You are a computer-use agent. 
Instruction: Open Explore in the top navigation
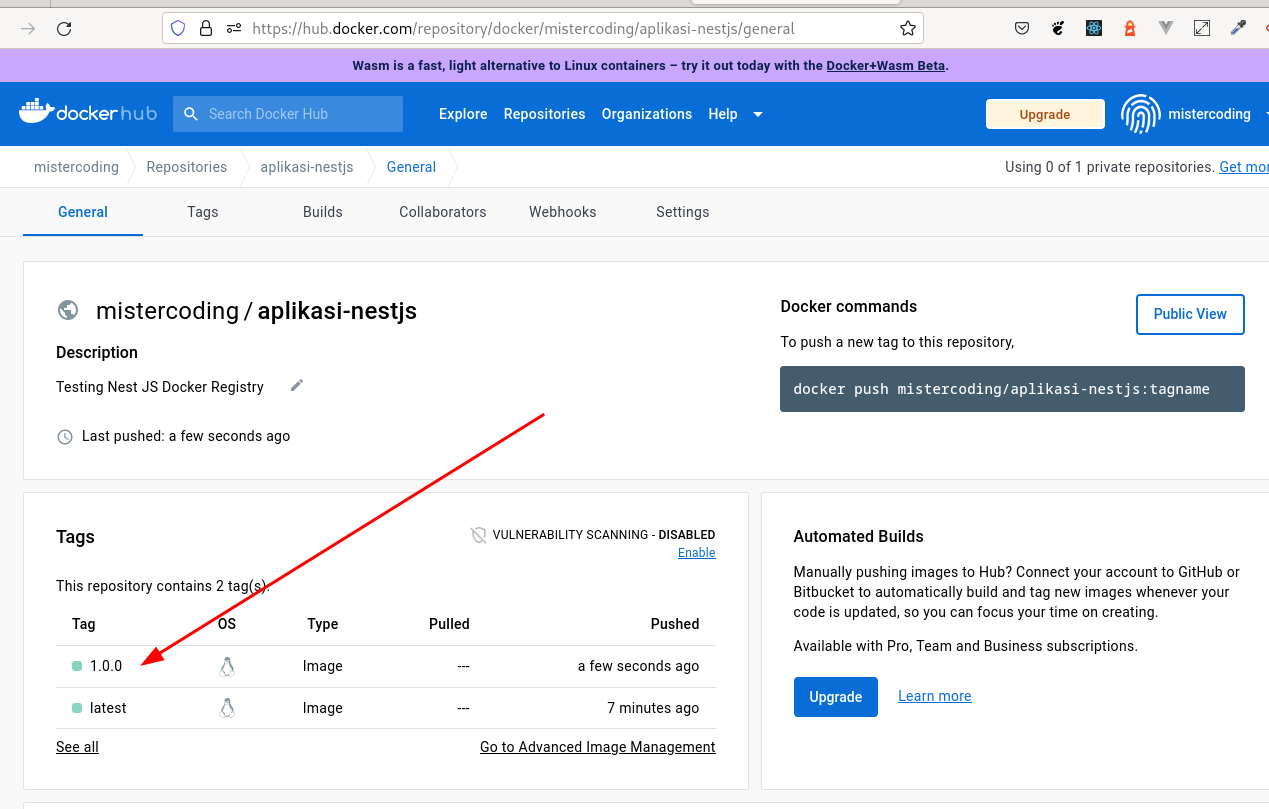point(463,114)
